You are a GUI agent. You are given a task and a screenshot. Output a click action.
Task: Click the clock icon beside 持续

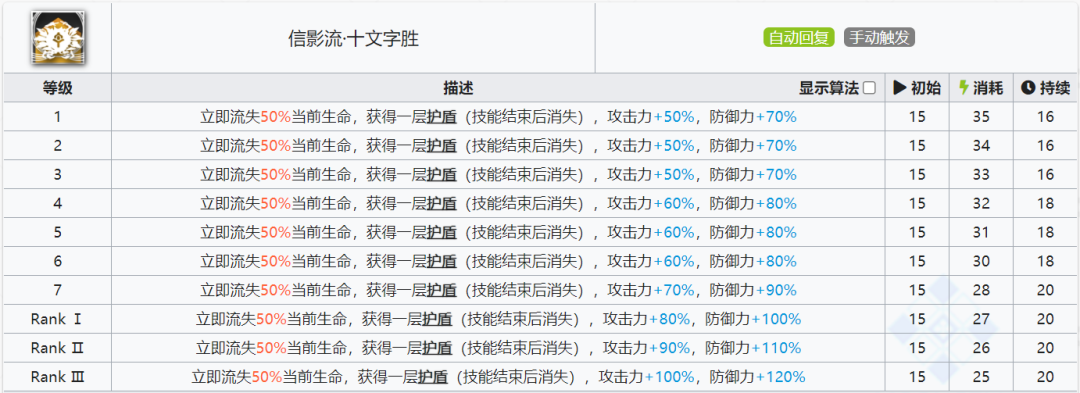[1028, 88]
